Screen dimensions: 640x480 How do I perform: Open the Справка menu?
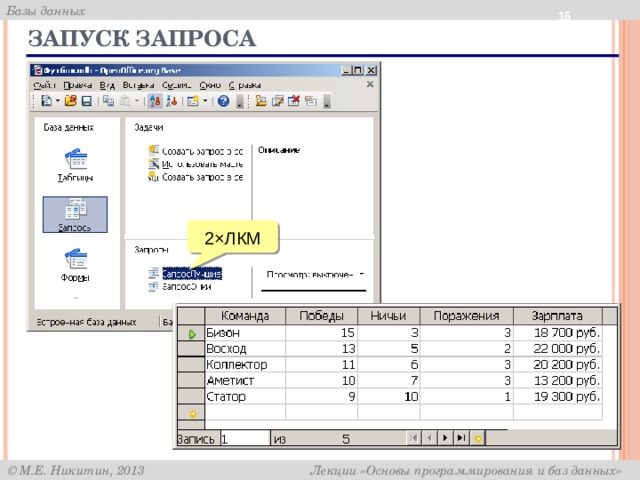click(244, 85)
